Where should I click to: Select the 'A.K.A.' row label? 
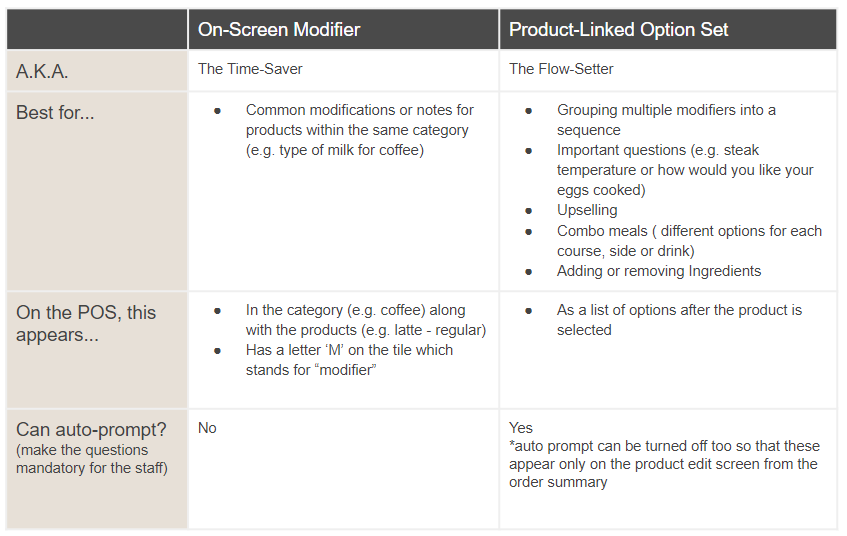(x=44, y=72)
